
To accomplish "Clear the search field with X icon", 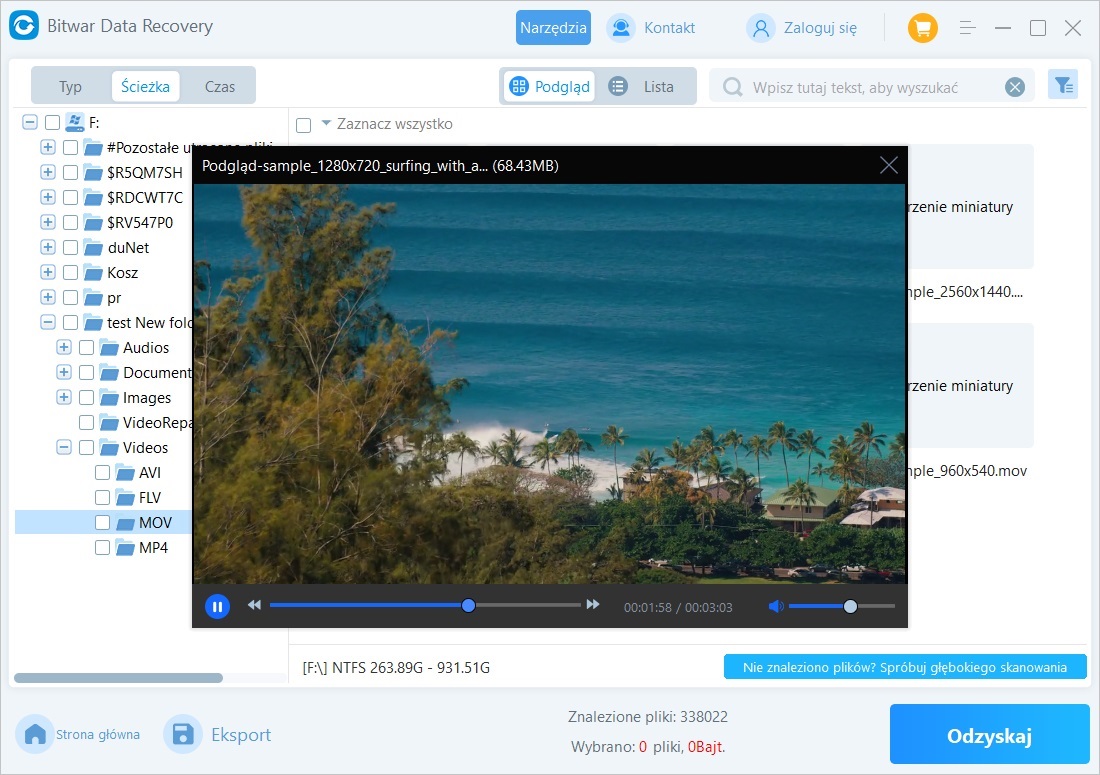I will 1015,87.
